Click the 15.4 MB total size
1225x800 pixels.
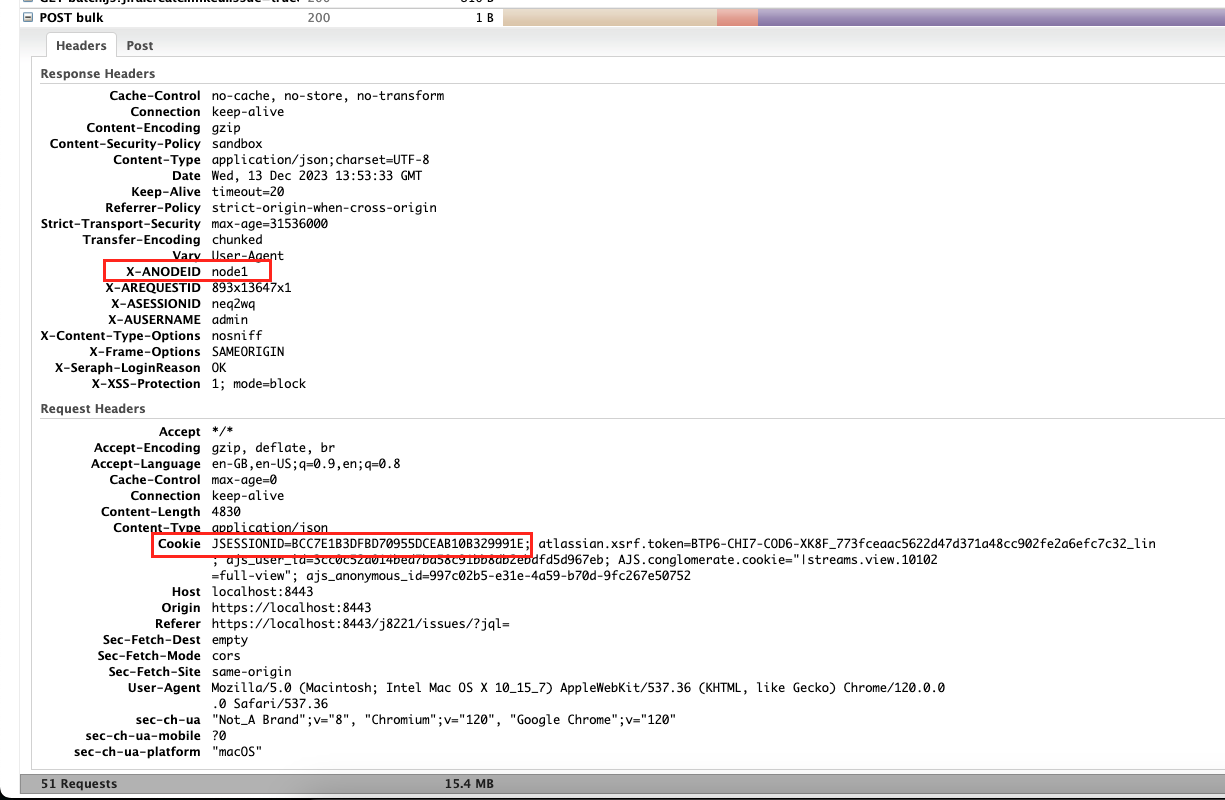point(469,784)
